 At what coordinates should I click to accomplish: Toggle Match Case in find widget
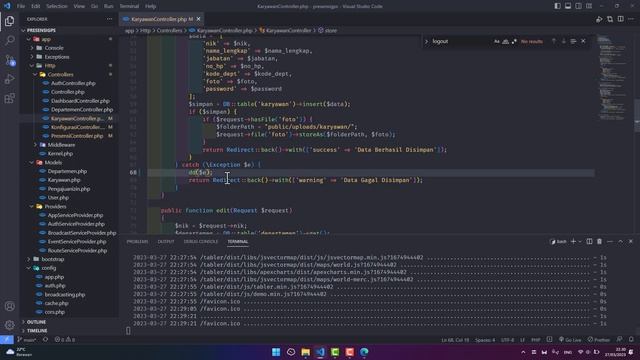[x=497, y=41]
